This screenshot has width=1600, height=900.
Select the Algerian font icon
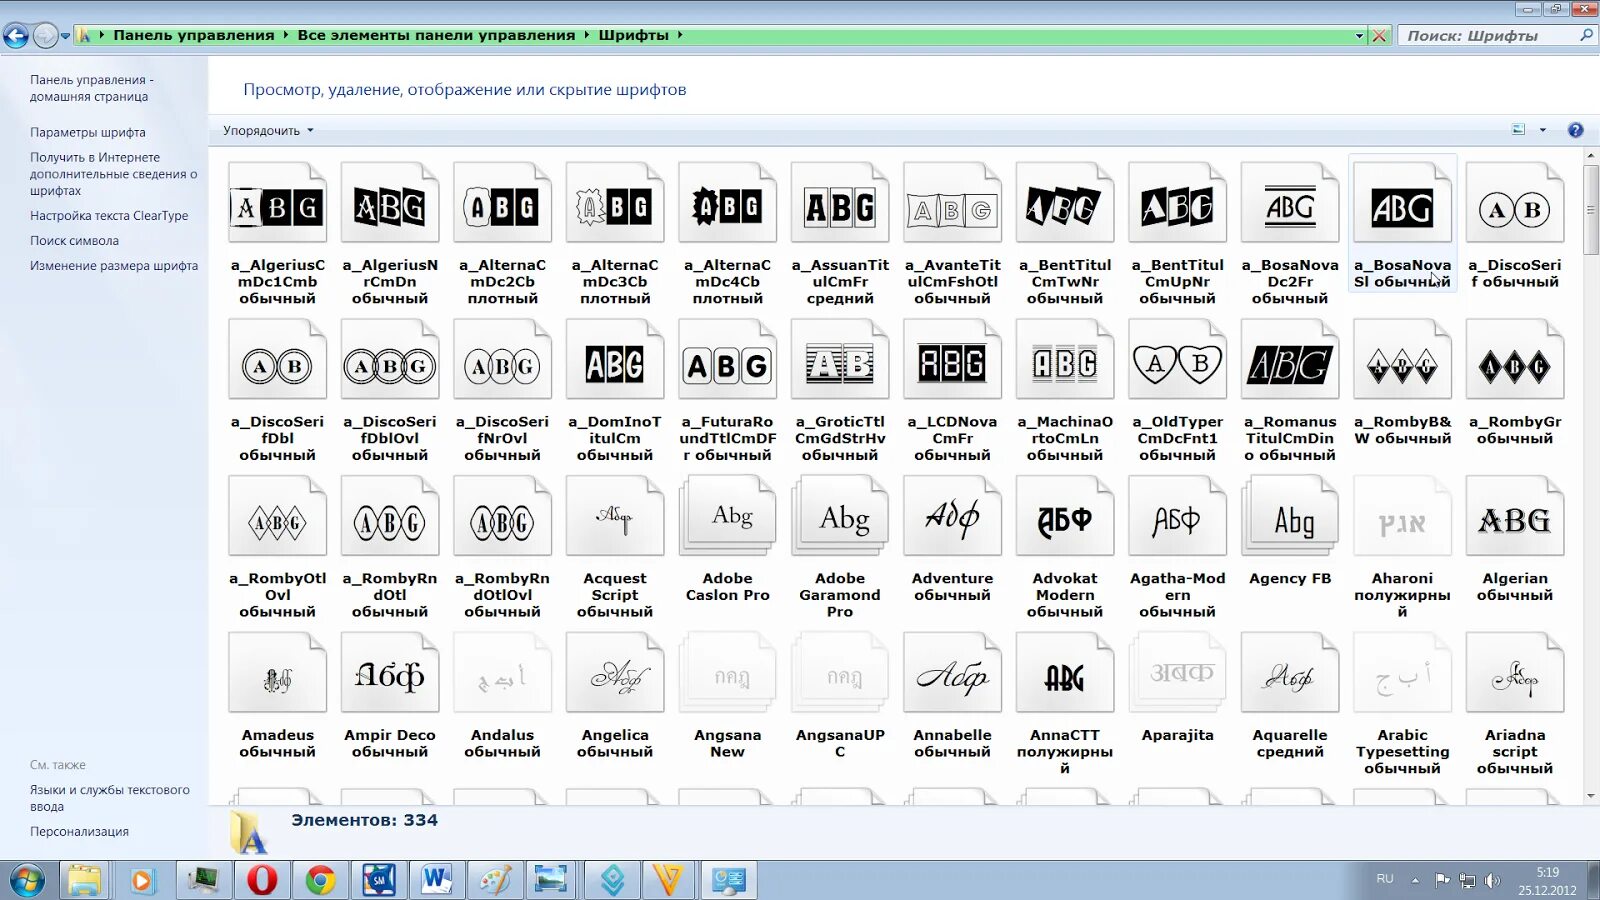point(1515,517)
